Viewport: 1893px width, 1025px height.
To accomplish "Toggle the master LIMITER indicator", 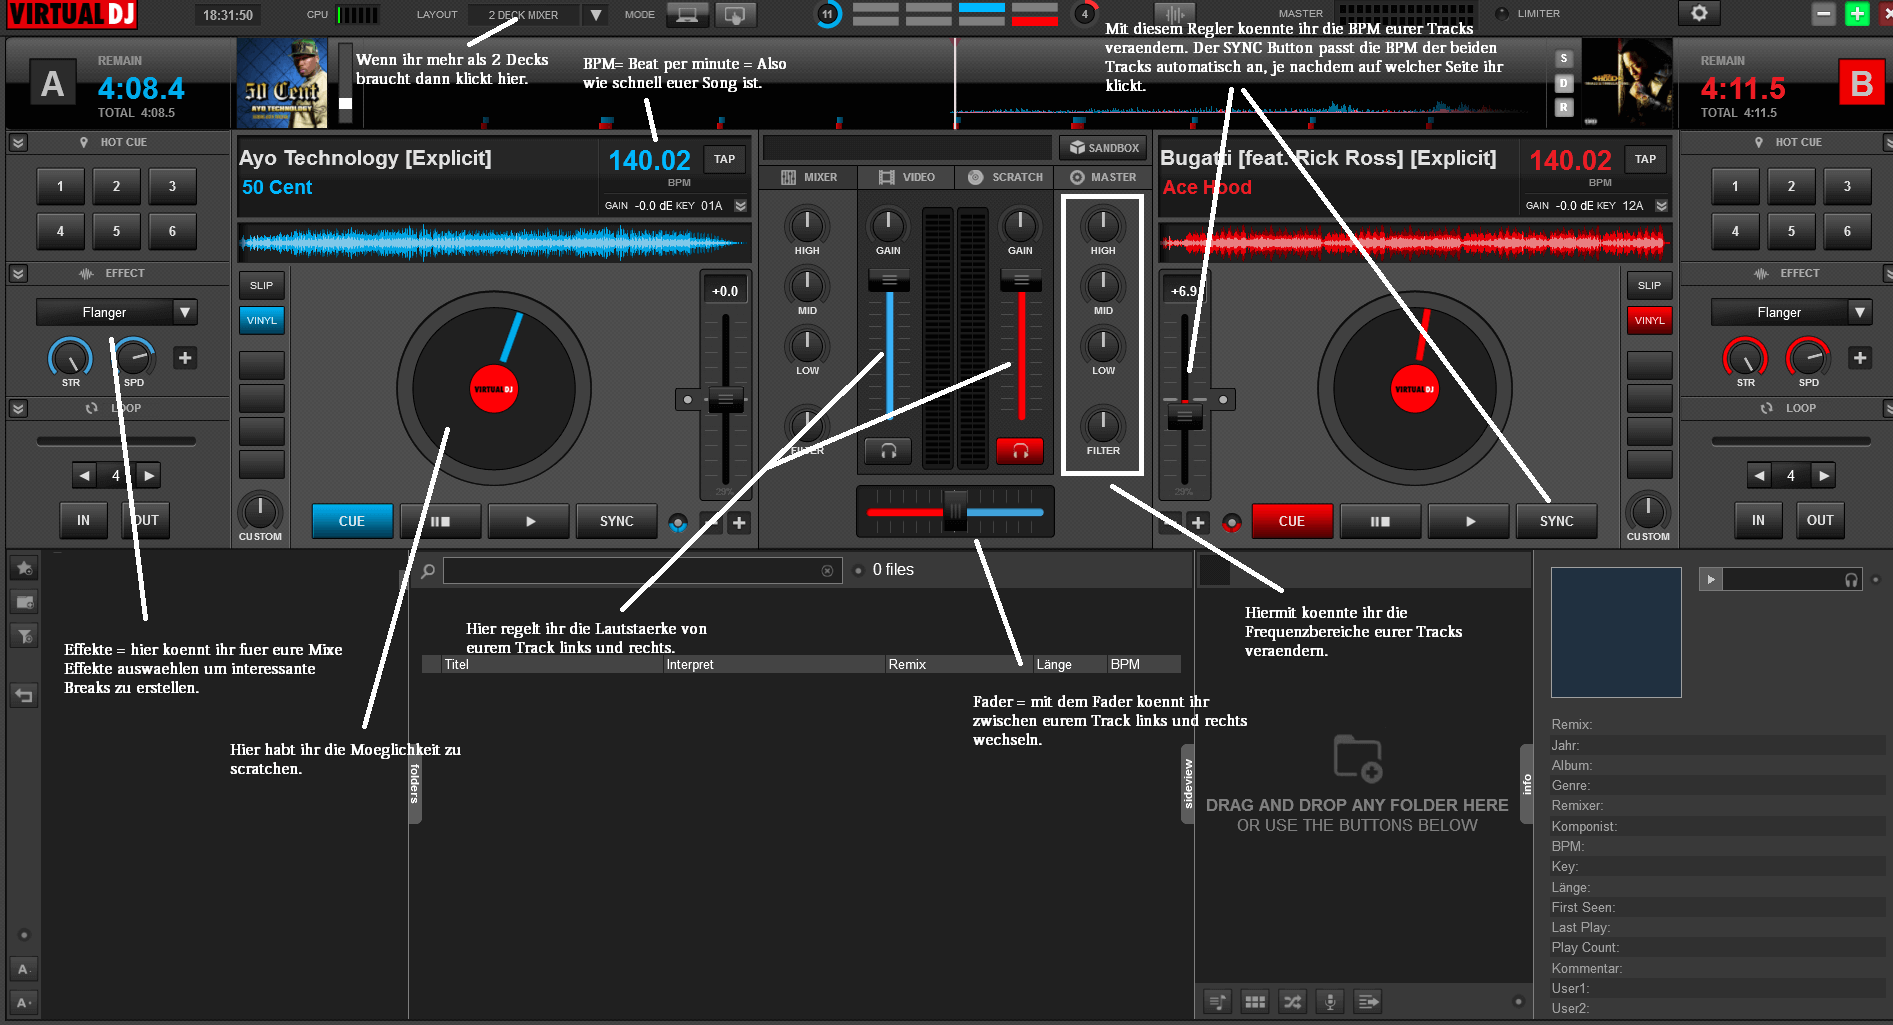I will pyautogui.click(x=1501, y=14).
